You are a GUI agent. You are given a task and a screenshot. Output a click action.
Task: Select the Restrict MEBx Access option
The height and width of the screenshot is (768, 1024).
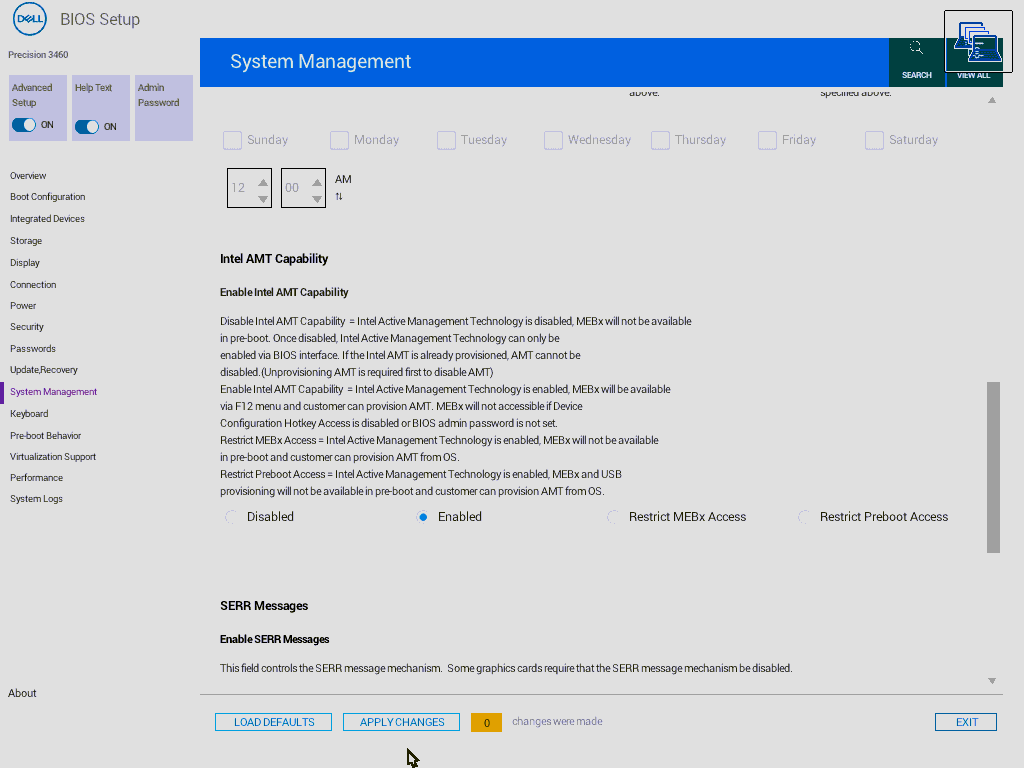(611, 517)
